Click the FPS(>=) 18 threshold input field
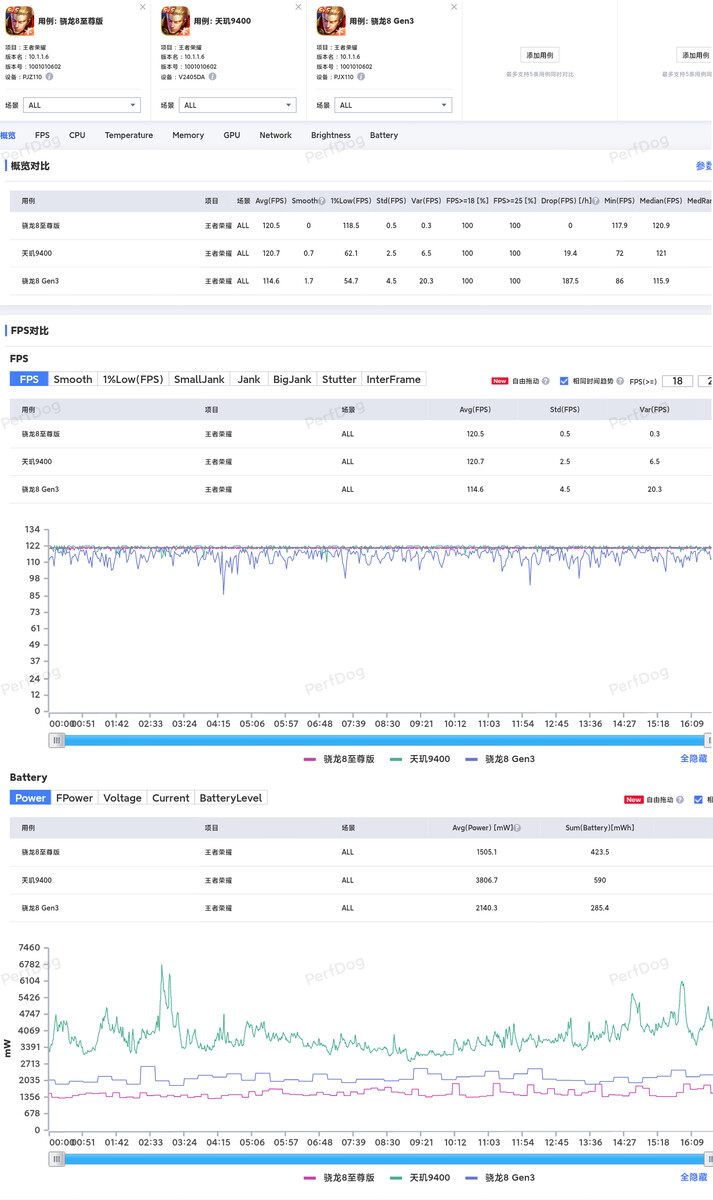713x1200 pixels. tap(677, 381)
